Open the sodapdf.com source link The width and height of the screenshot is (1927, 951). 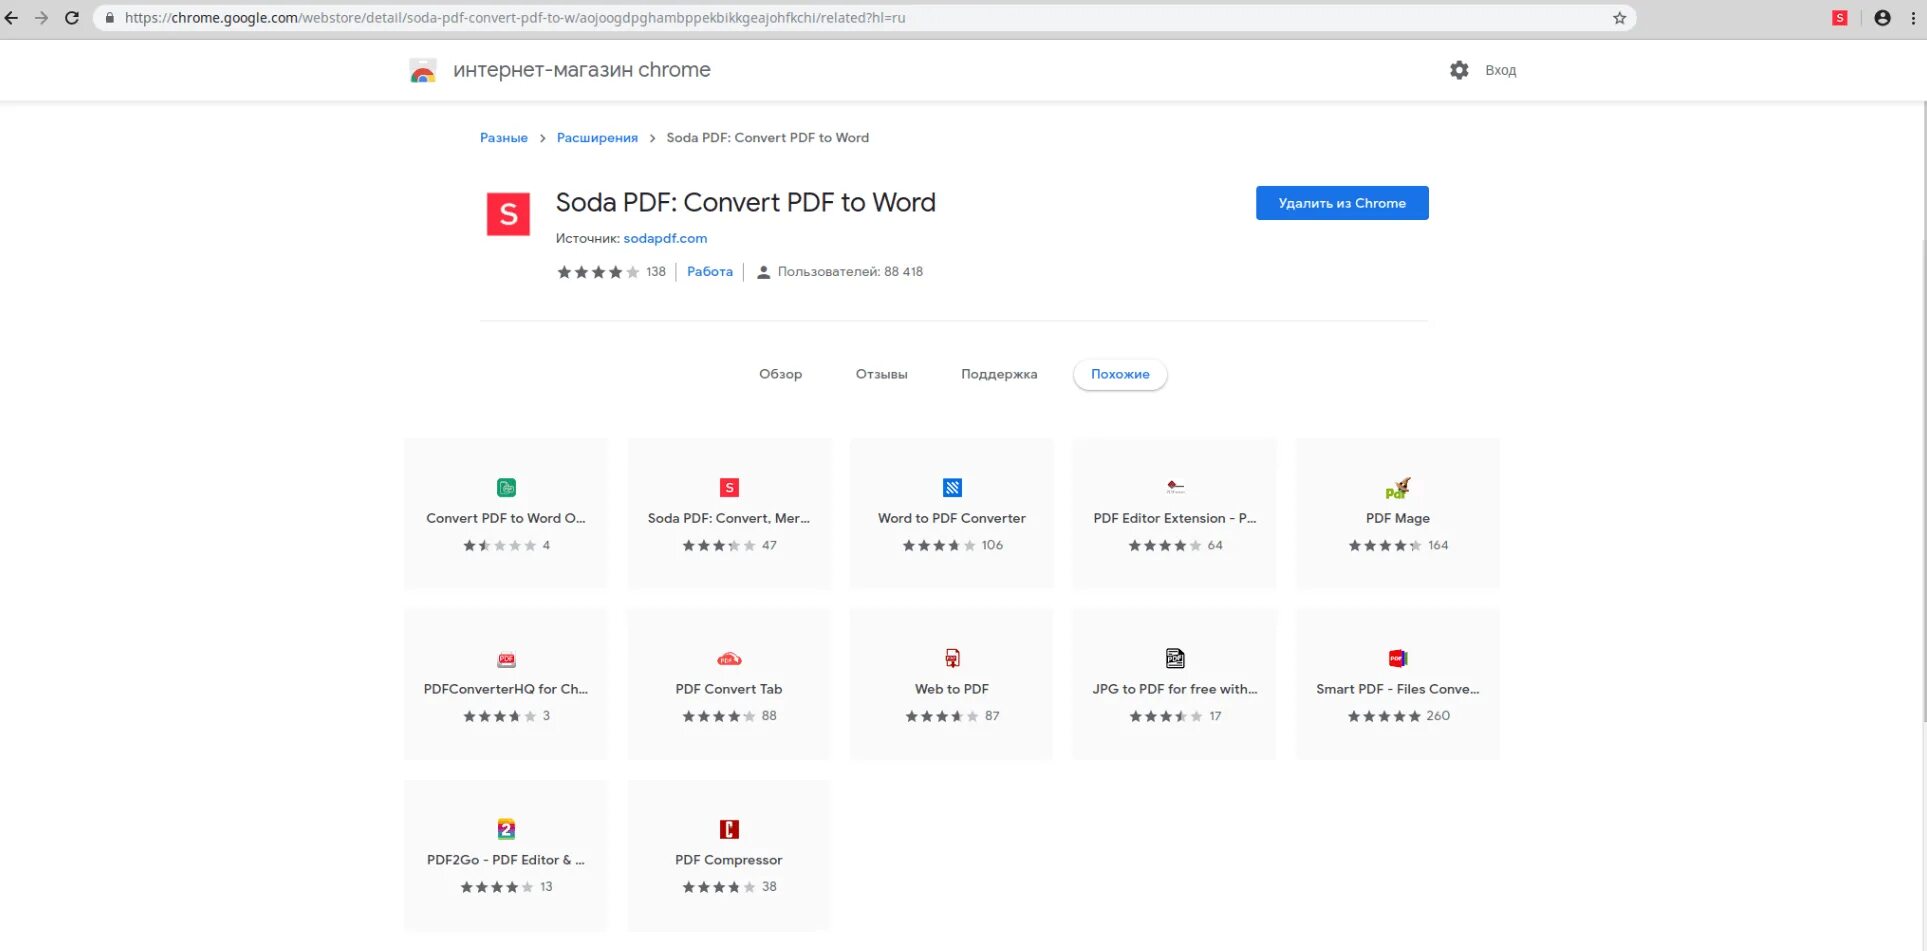click(x=665, y=238)
